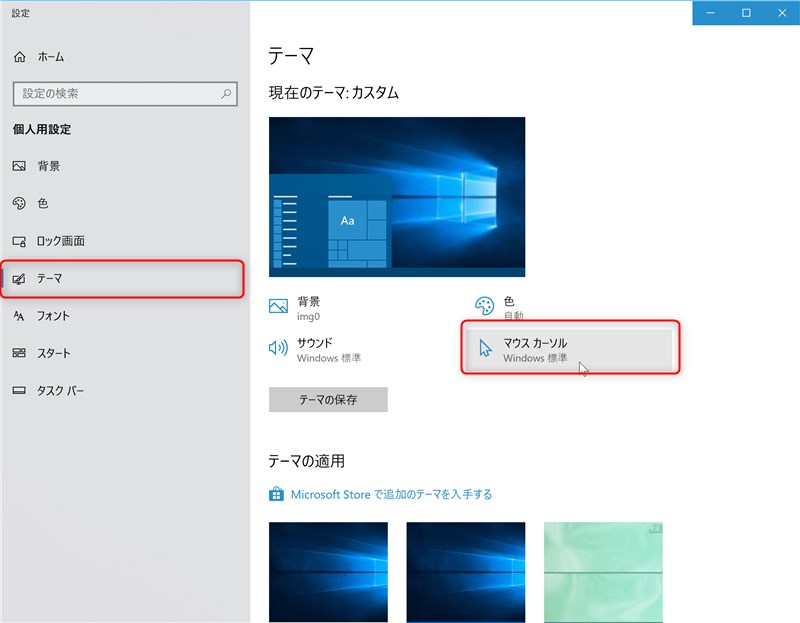Click the current theme preview image
The height and width of the screenshot is (623, 800).
coord(397,197)
